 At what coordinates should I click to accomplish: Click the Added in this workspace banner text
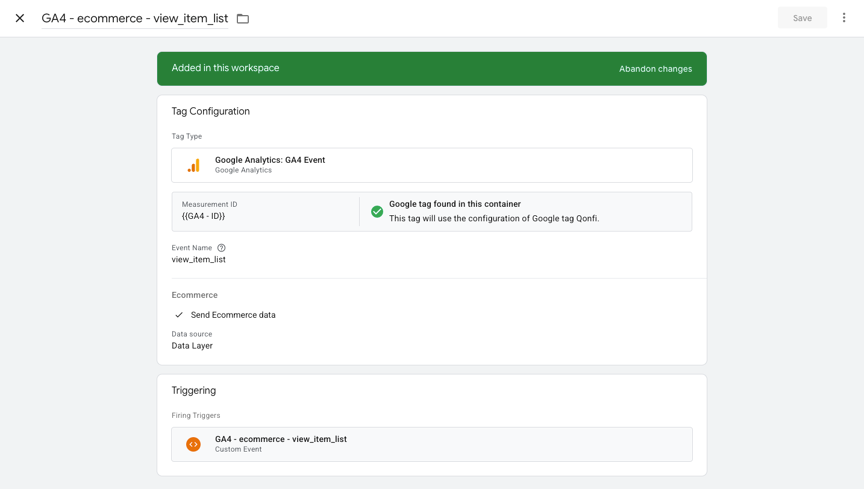point(225,68)
